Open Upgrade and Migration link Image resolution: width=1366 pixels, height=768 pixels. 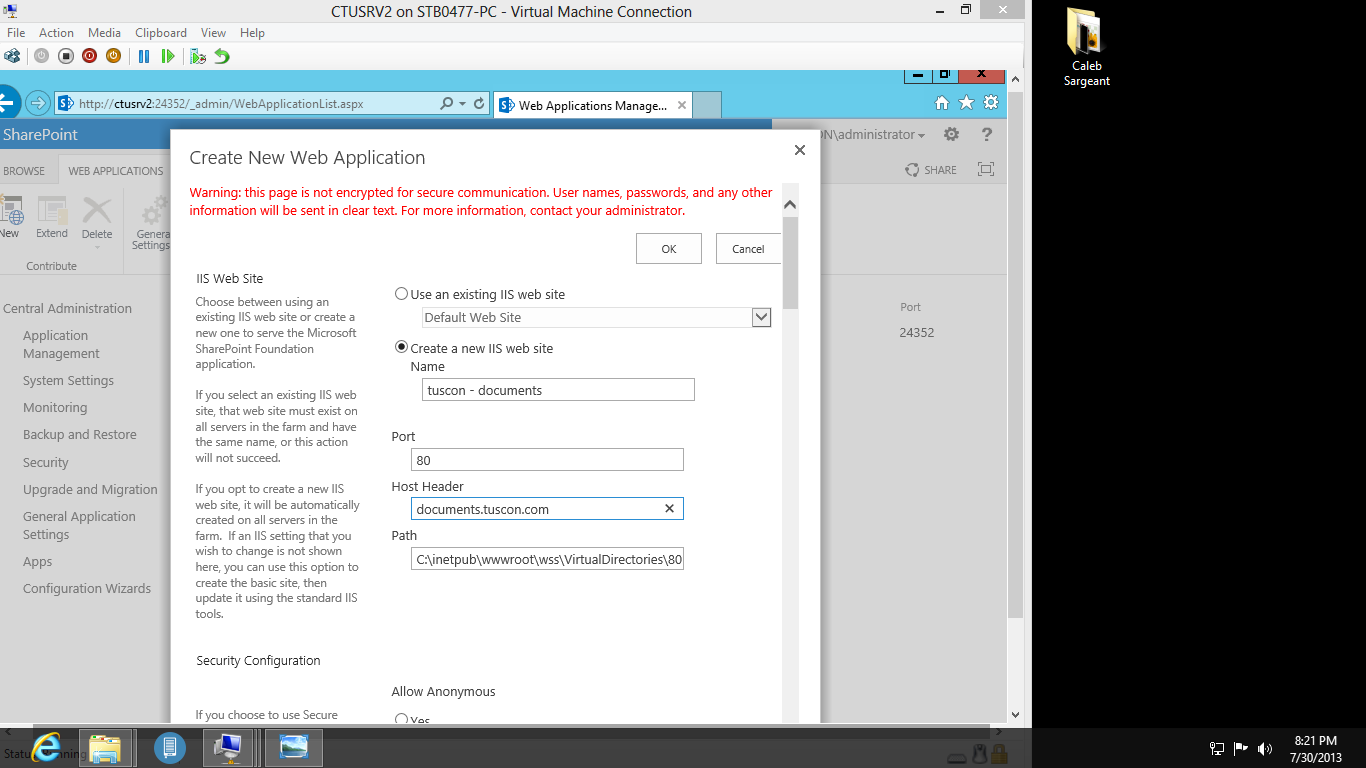[90, 489]
